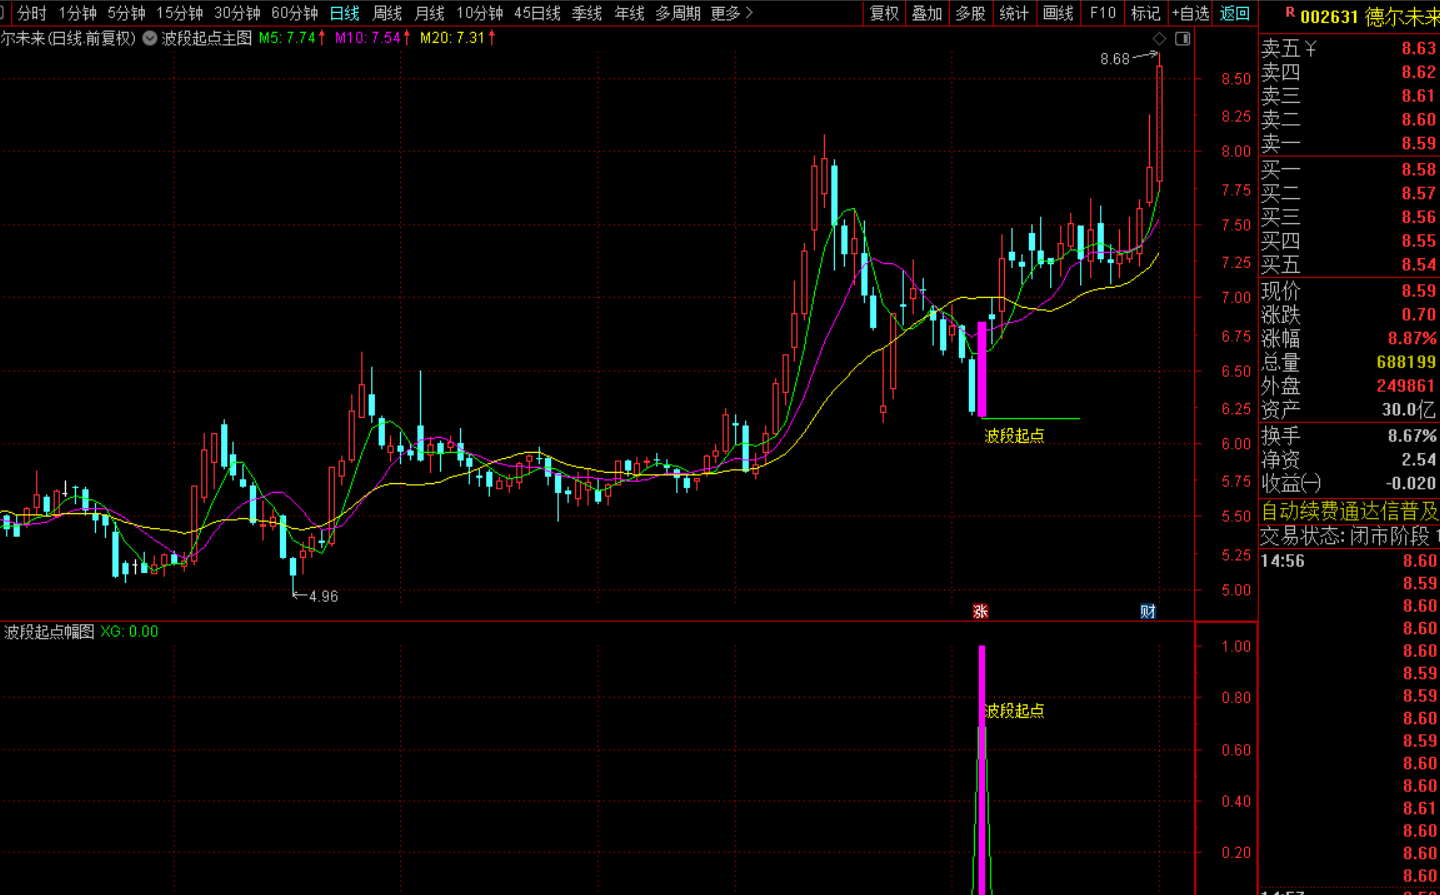Open the F10 company info
The width and height of the screenshot is (1440, 895).
tap(1102, 13)
